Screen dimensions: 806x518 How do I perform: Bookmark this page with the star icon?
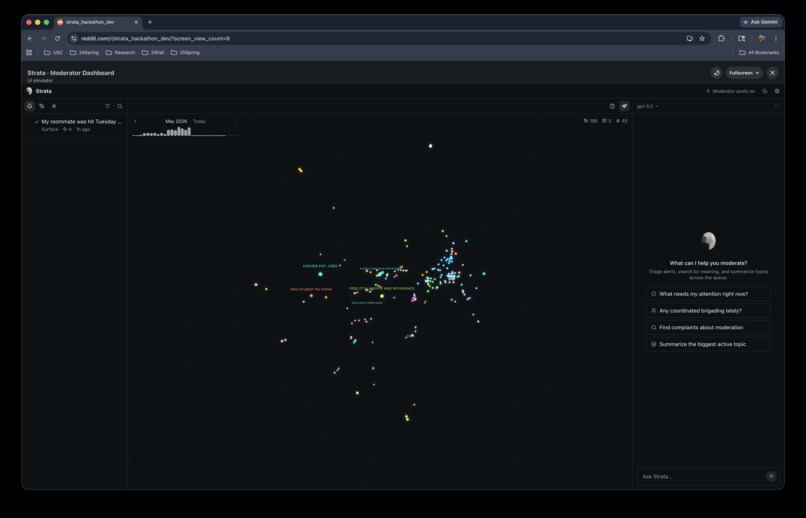(x=702, y=39)
